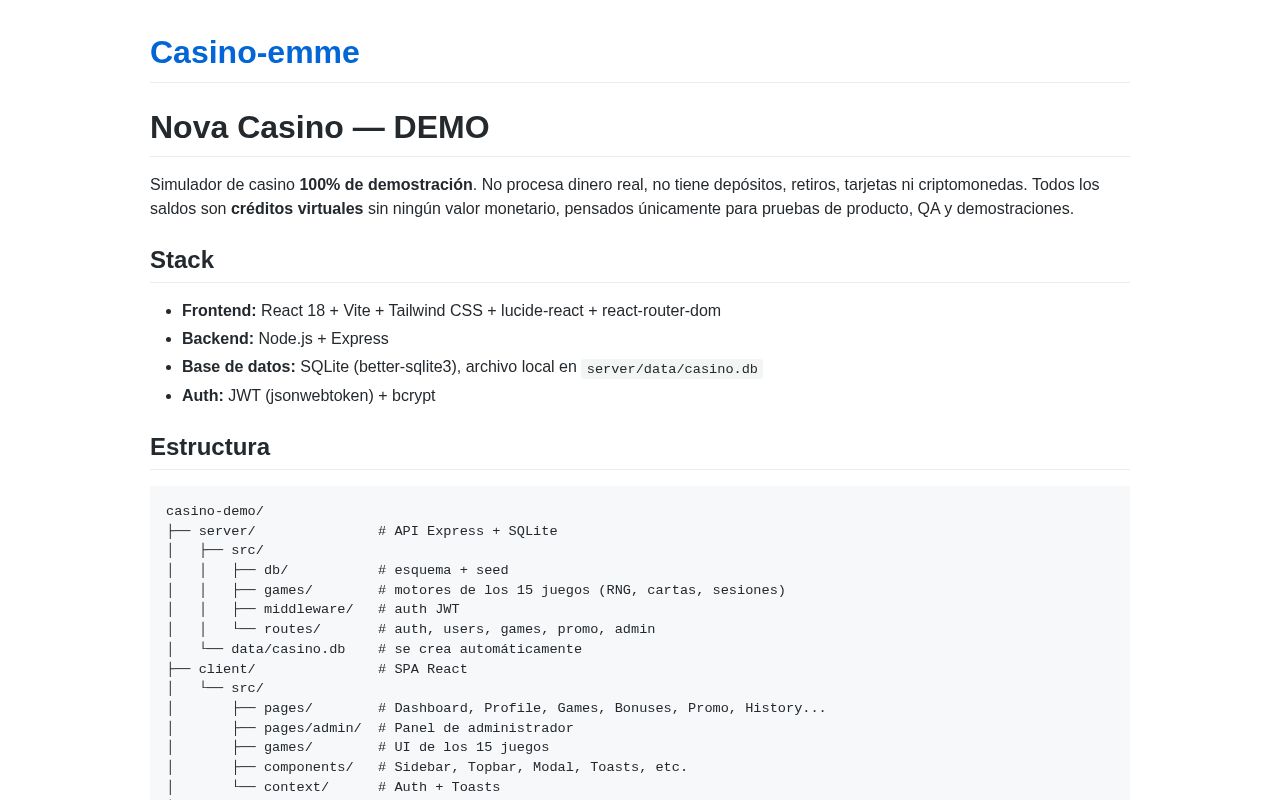Screen dimensions: 1280x800
Task: Click the 'pages/admin/' tree entry
Action: (313, 728)
